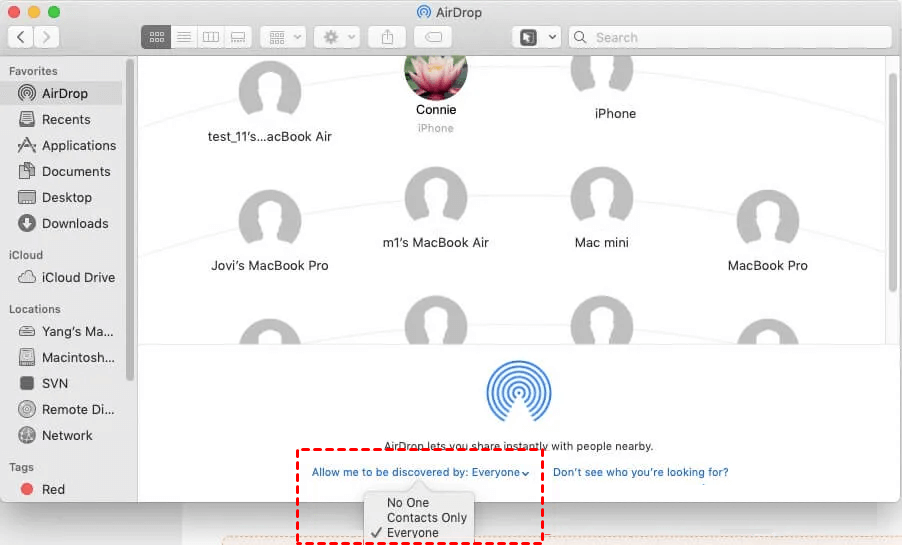Click the Share toolbar button

(387, 37)
